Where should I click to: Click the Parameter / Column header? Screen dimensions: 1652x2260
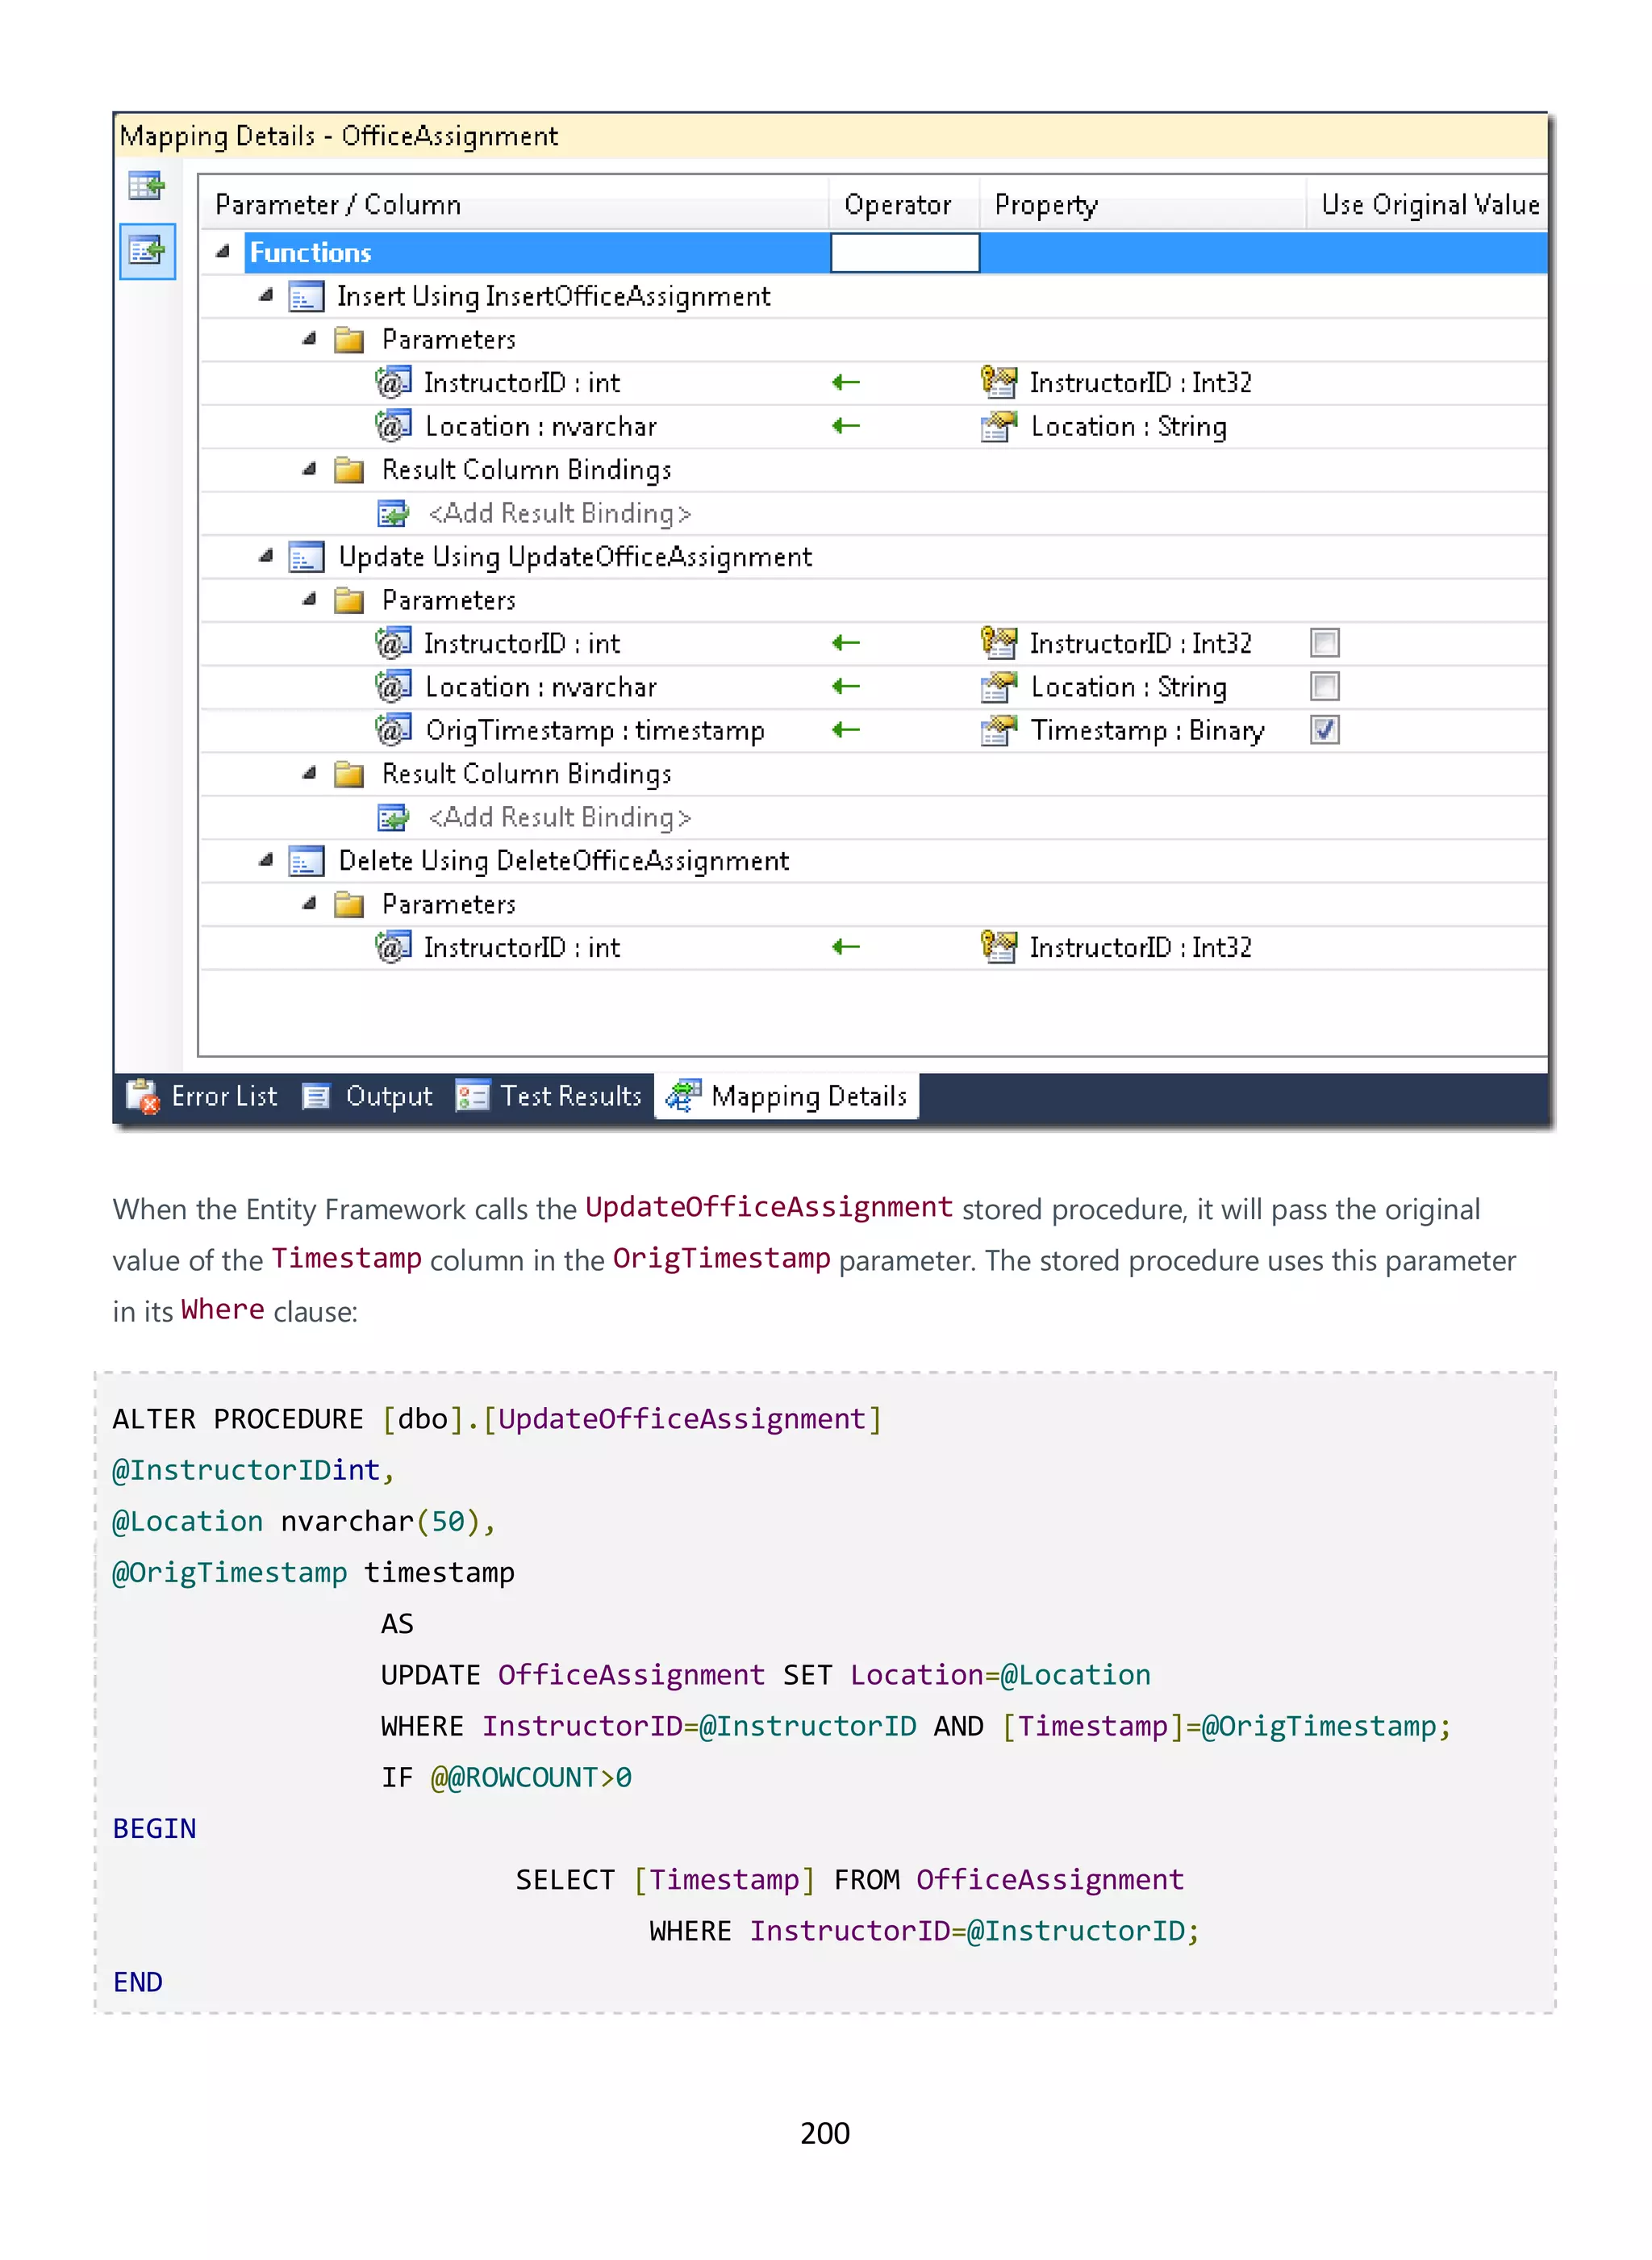(x=514, y=205)
